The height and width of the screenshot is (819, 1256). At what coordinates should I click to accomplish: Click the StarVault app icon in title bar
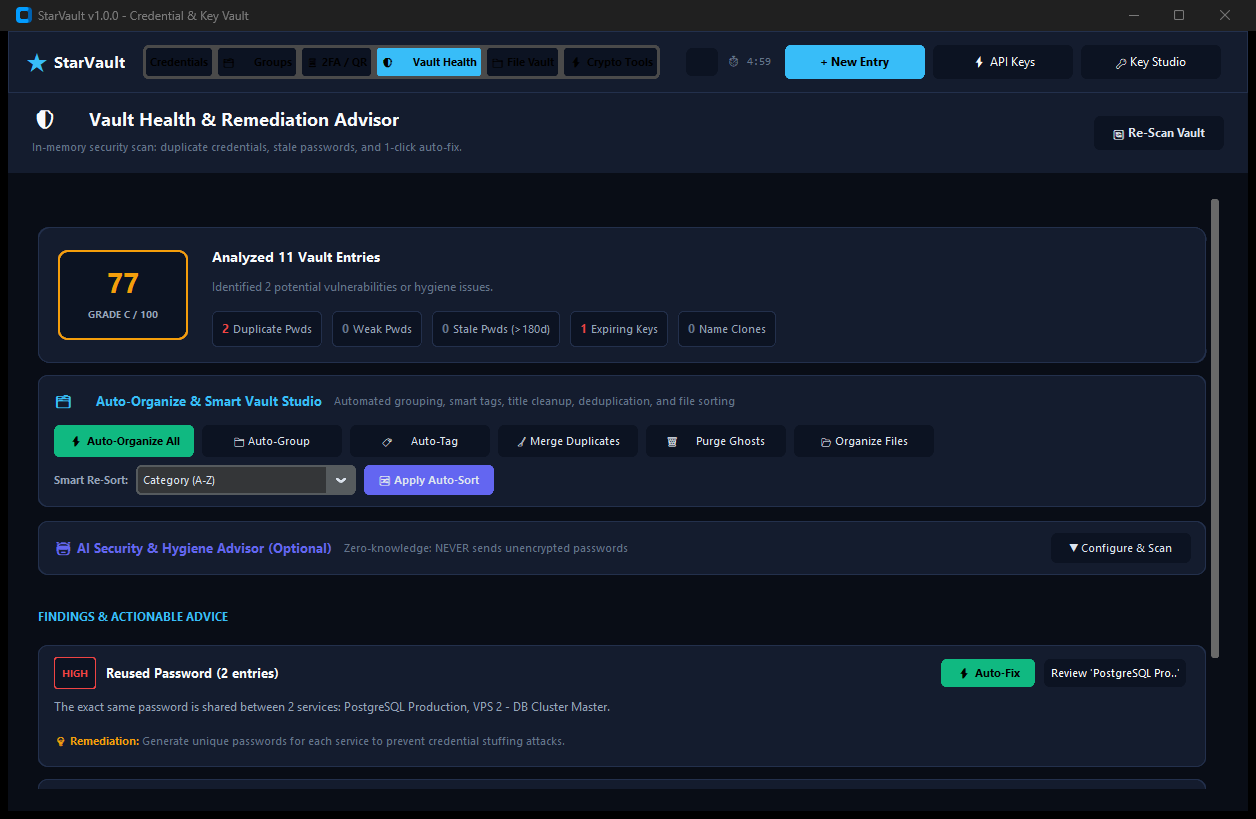pos(24,15)
